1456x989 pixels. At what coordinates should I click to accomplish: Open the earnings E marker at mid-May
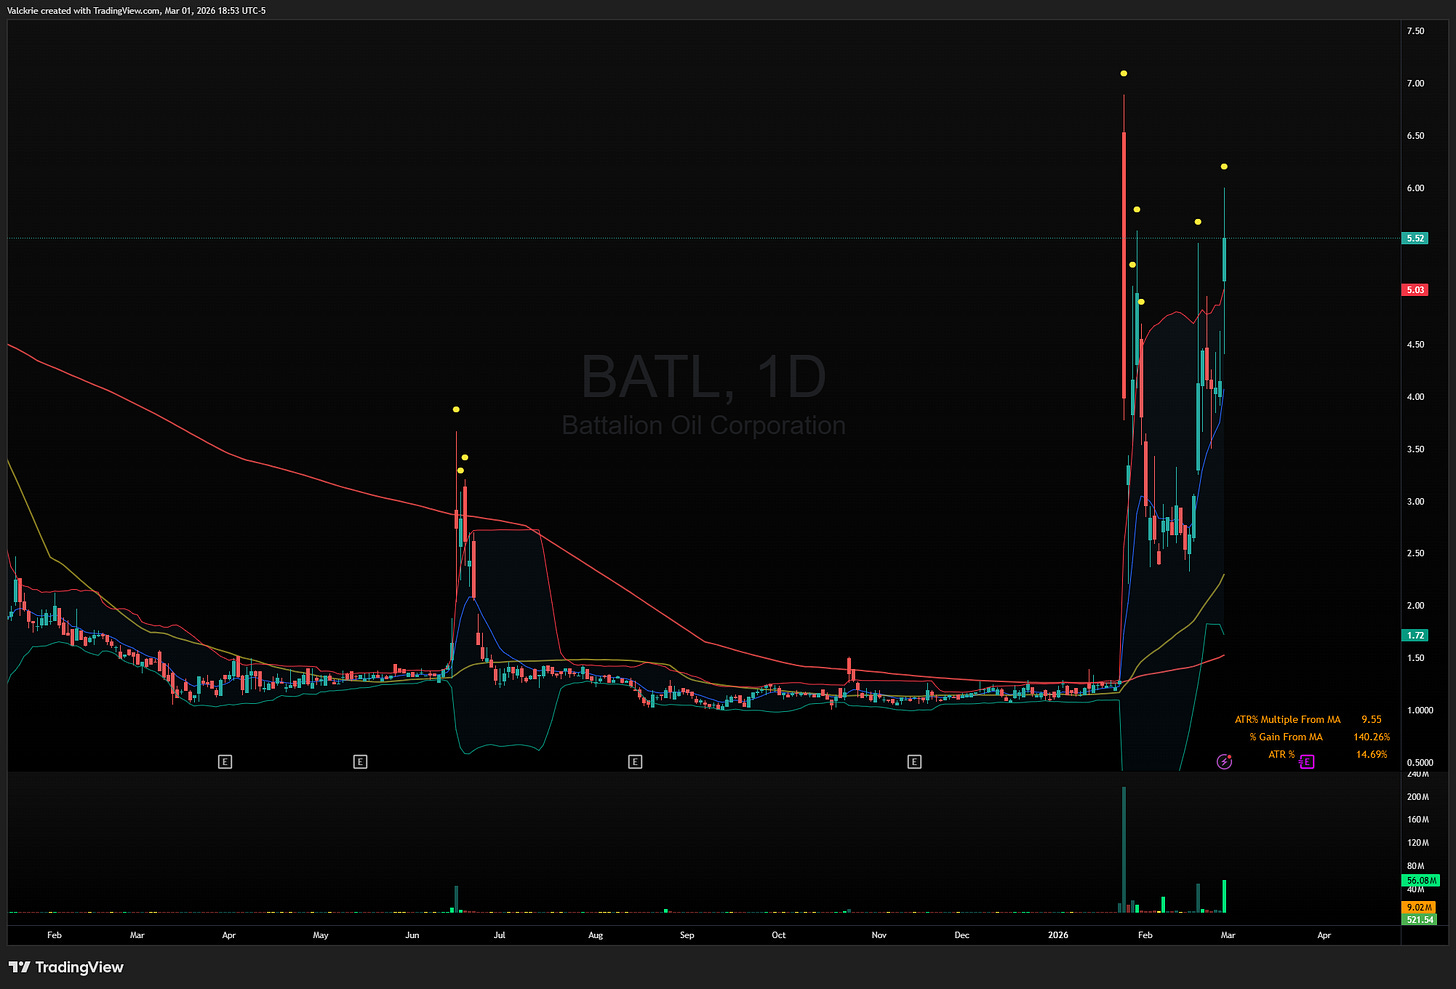tap(360, 762)
